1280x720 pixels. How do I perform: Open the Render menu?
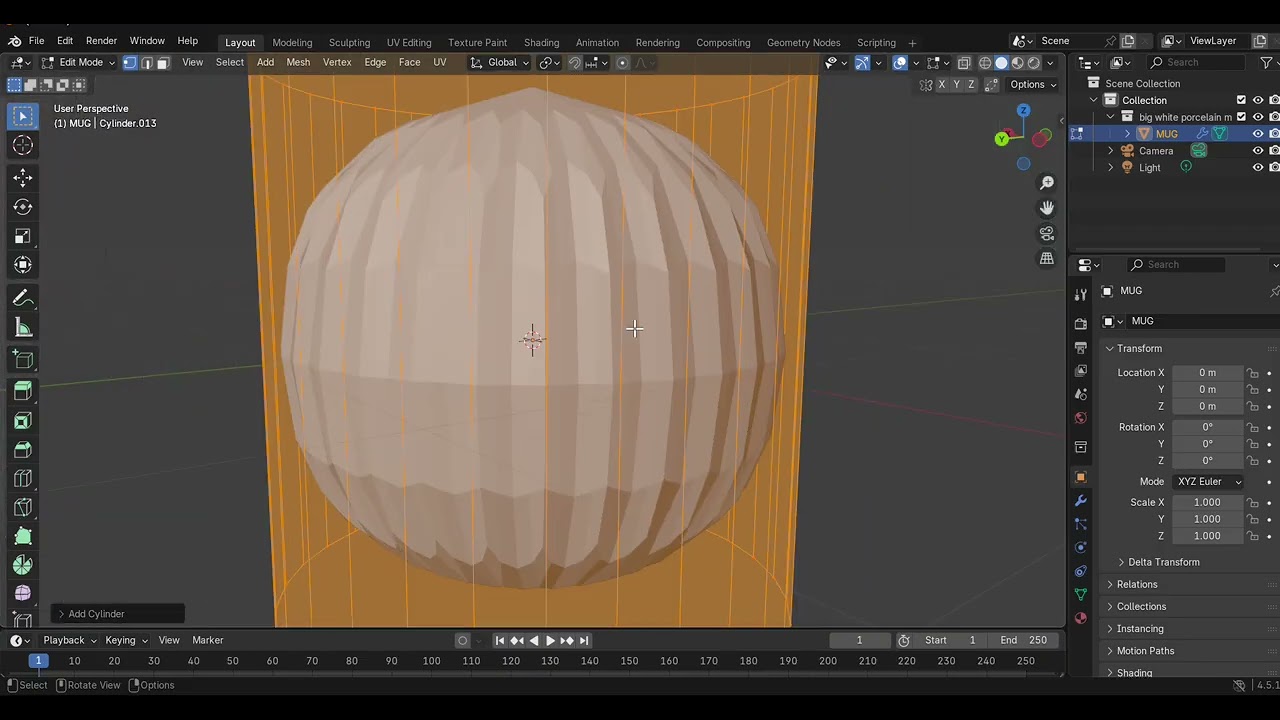click(x=101, y=41)
